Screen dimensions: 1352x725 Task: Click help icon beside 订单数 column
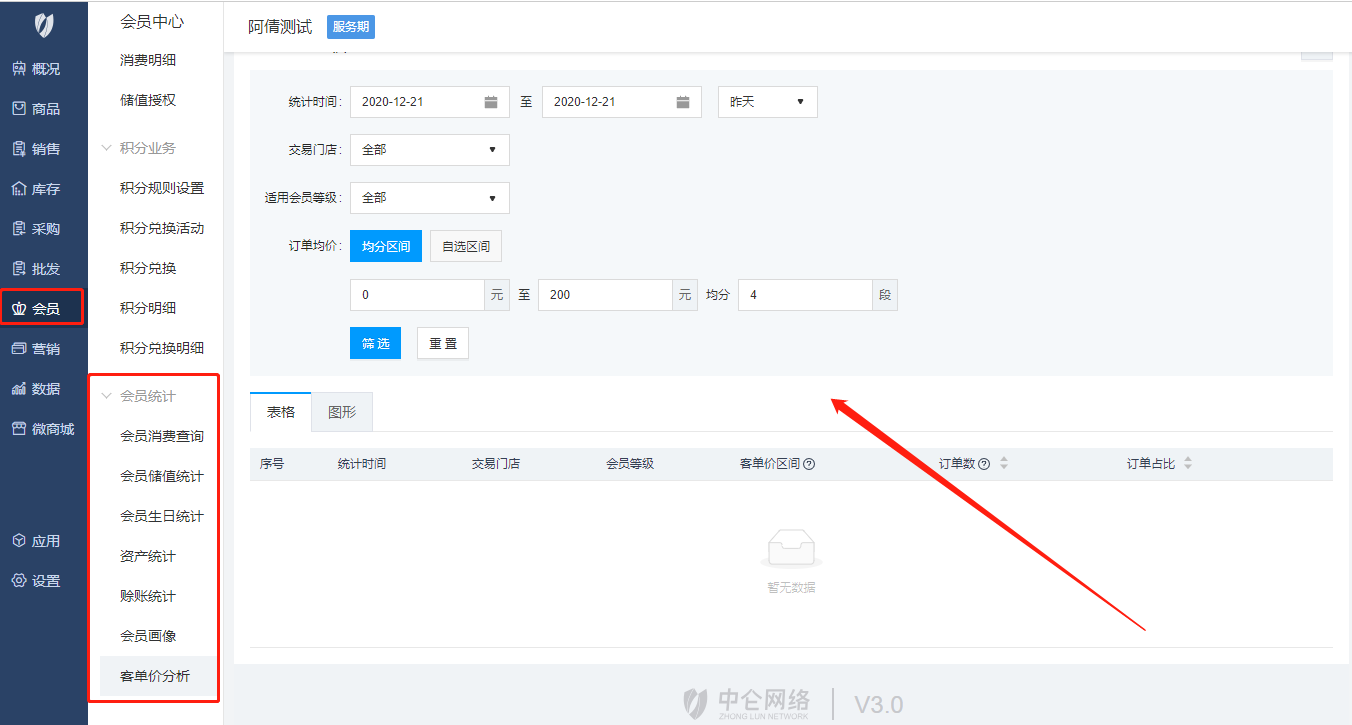984,464
